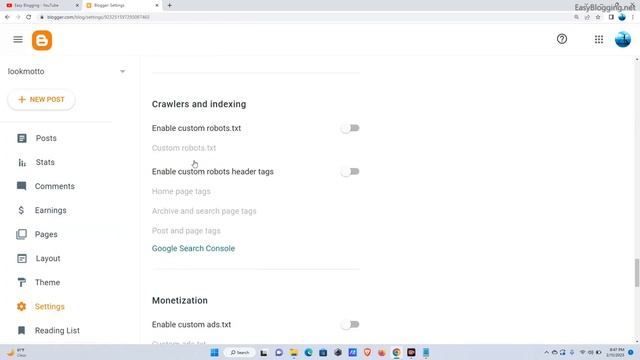
Task: Show hidden system tray icons
Action: click(x=546, y=353)
